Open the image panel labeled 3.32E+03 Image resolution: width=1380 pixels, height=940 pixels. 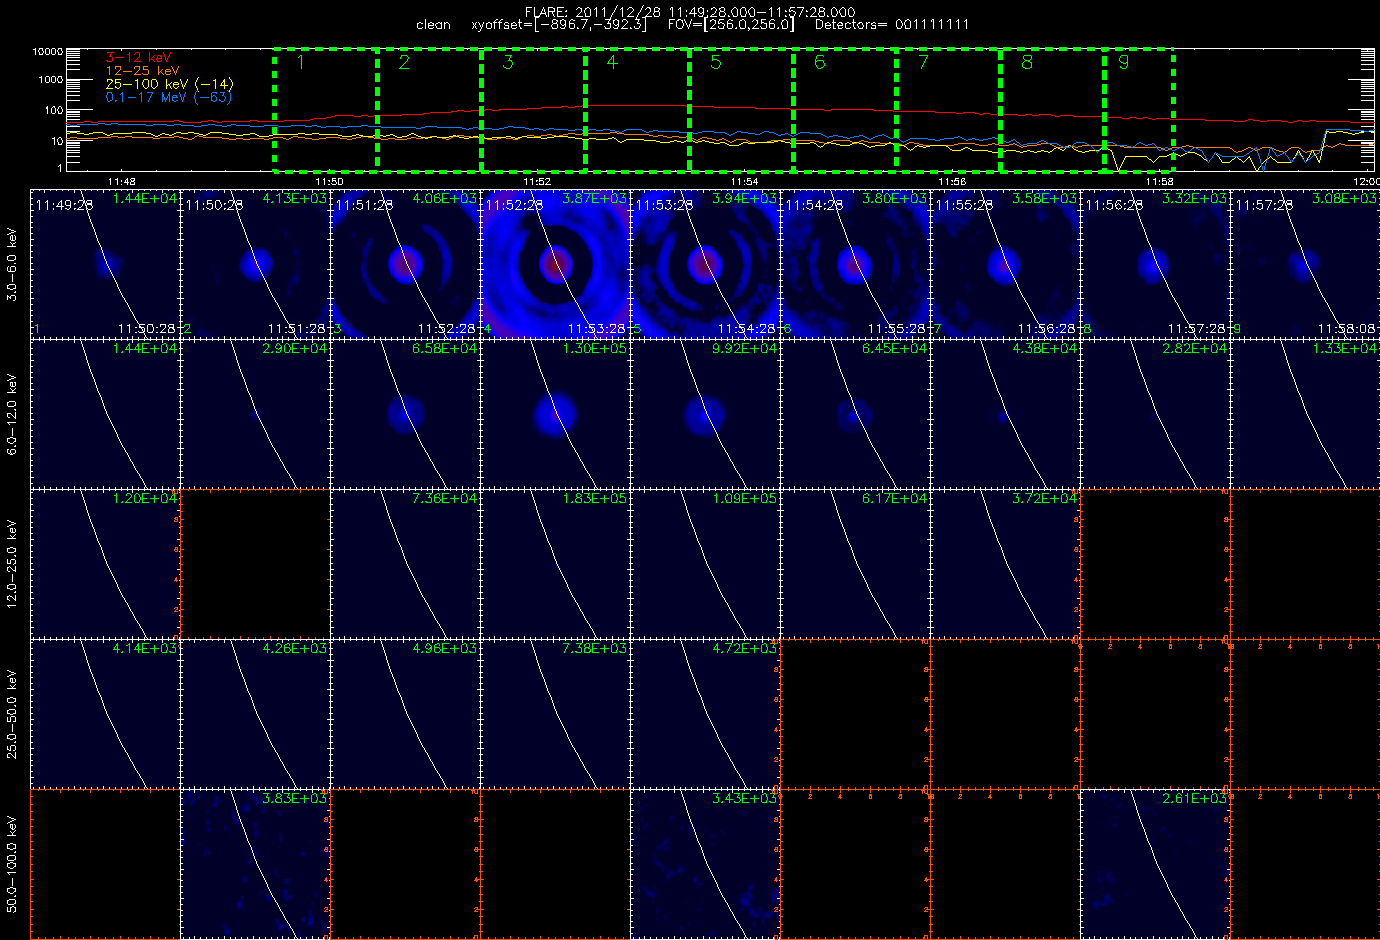click(x=1155, y=264)
